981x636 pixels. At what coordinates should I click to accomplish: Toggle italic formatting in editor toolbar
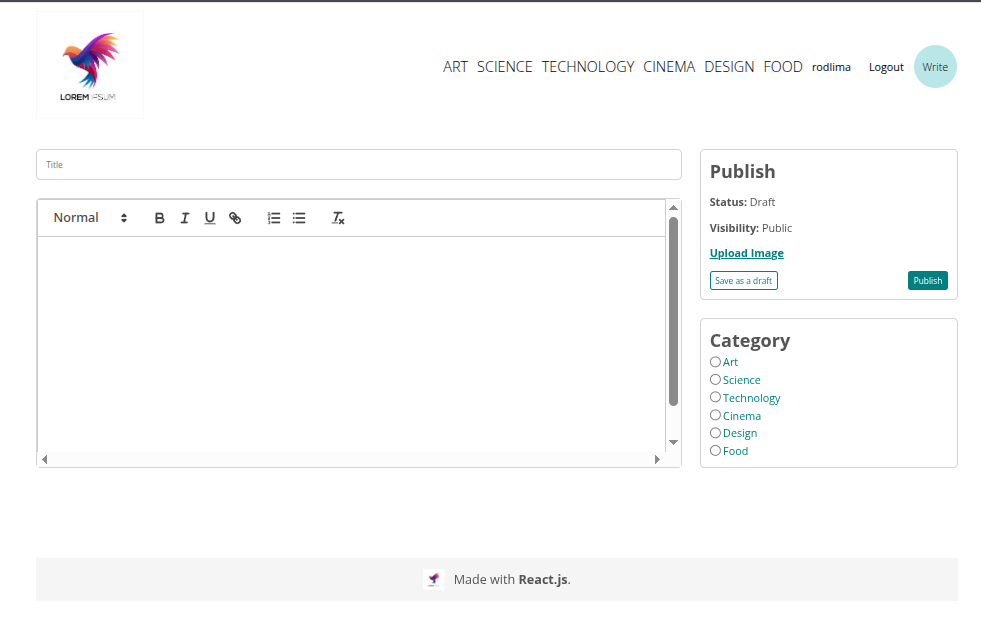[x=184, y=218]
